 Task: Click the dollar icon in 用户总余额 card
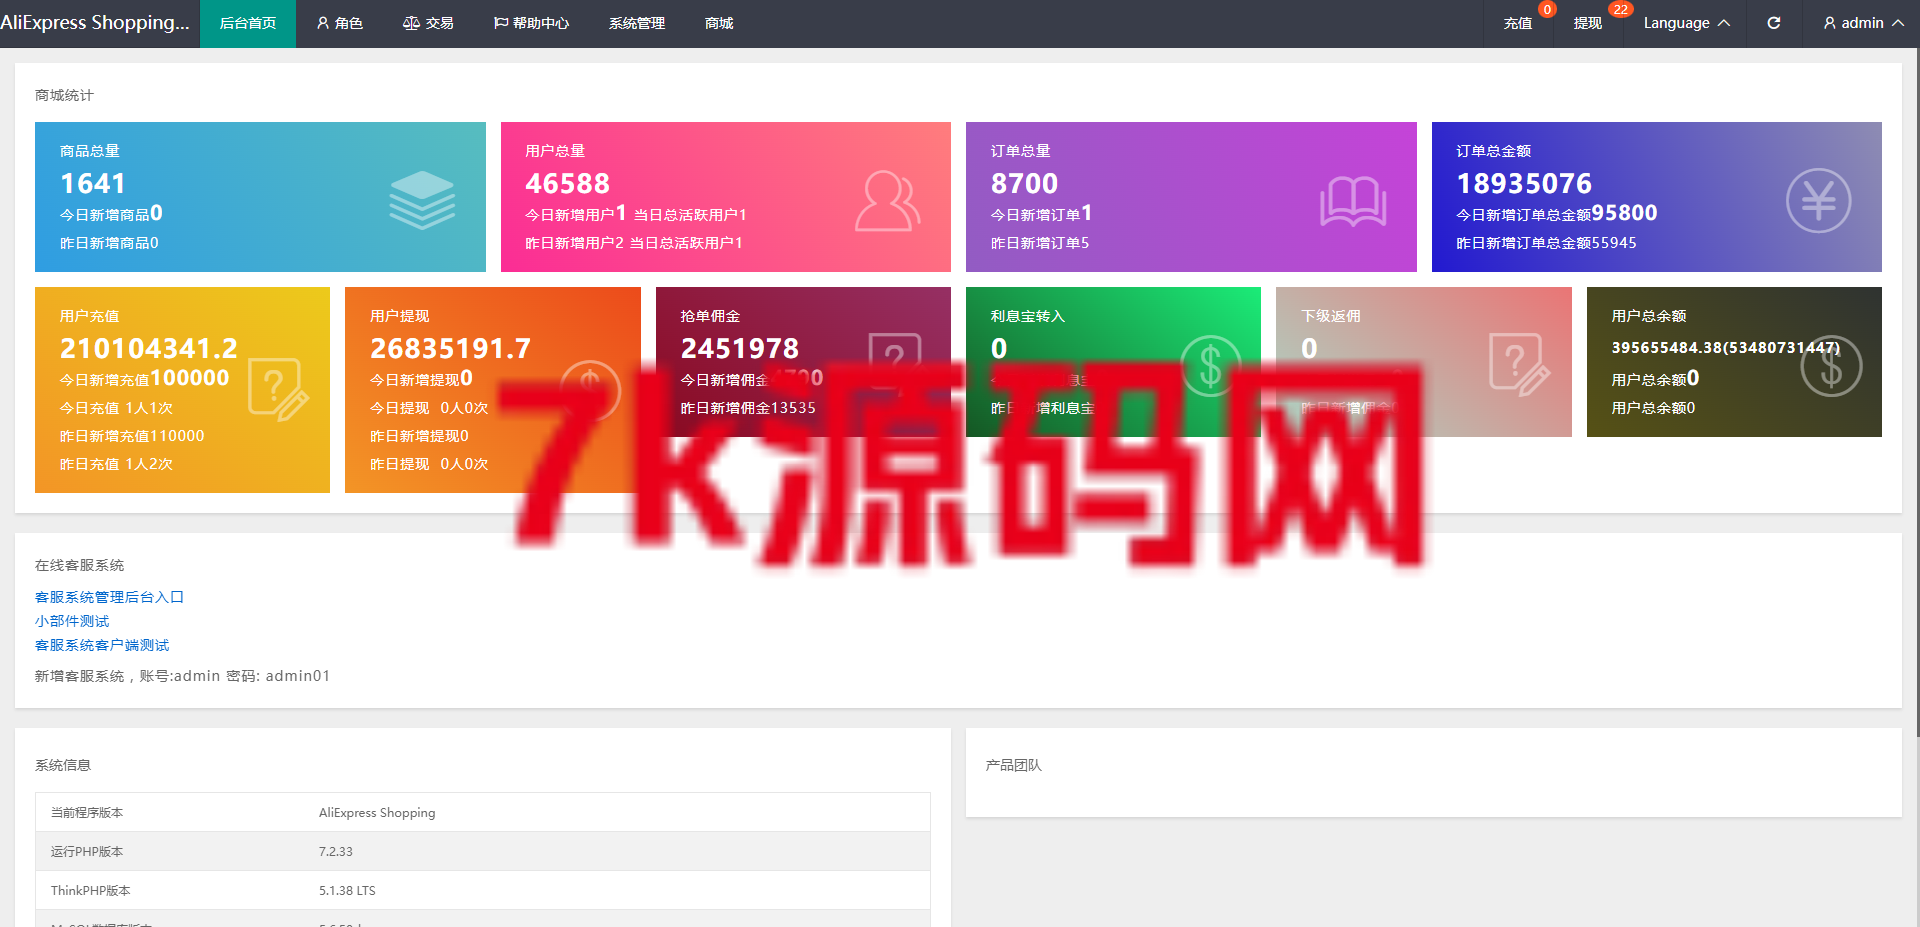[x=1831, y=366]
